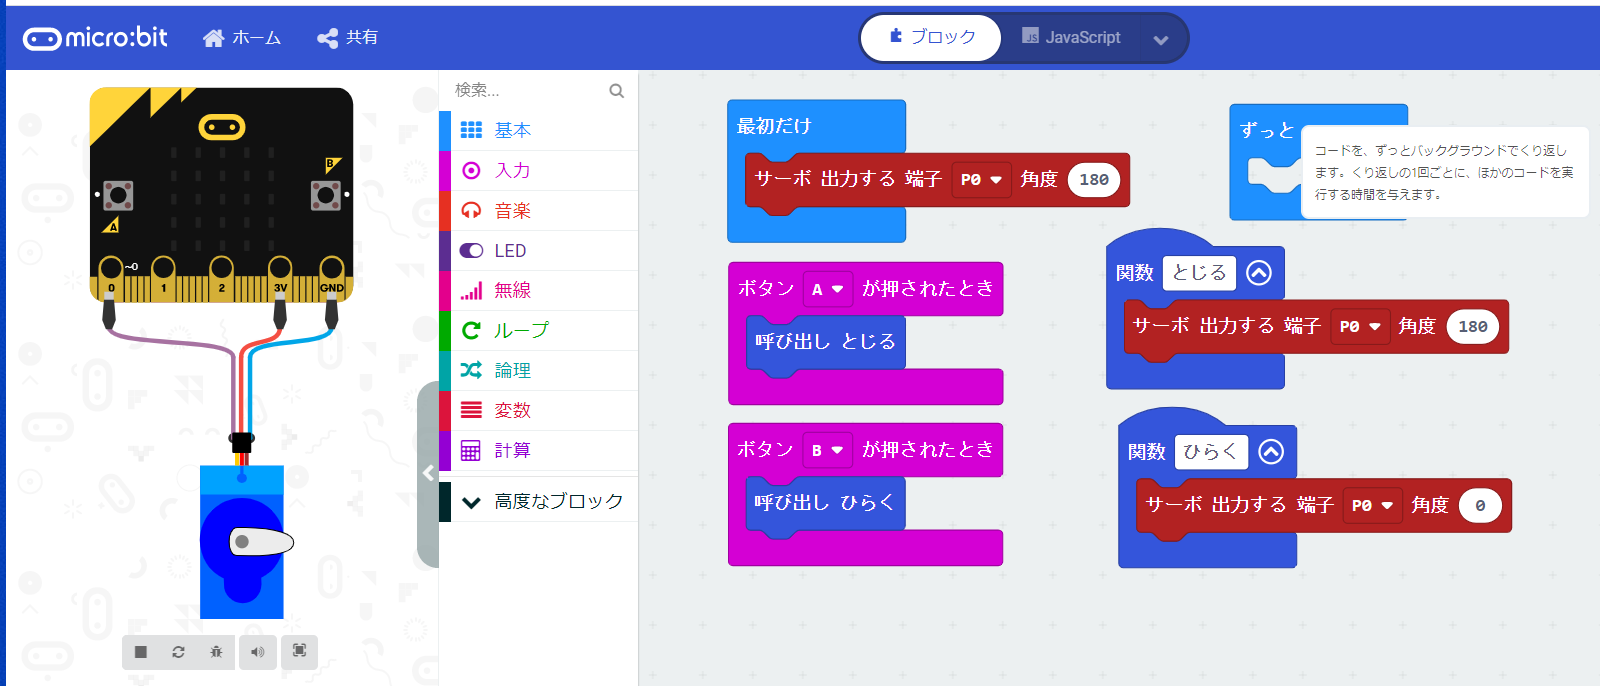Open button A dropdown in ボタン block

click(827, 289)
